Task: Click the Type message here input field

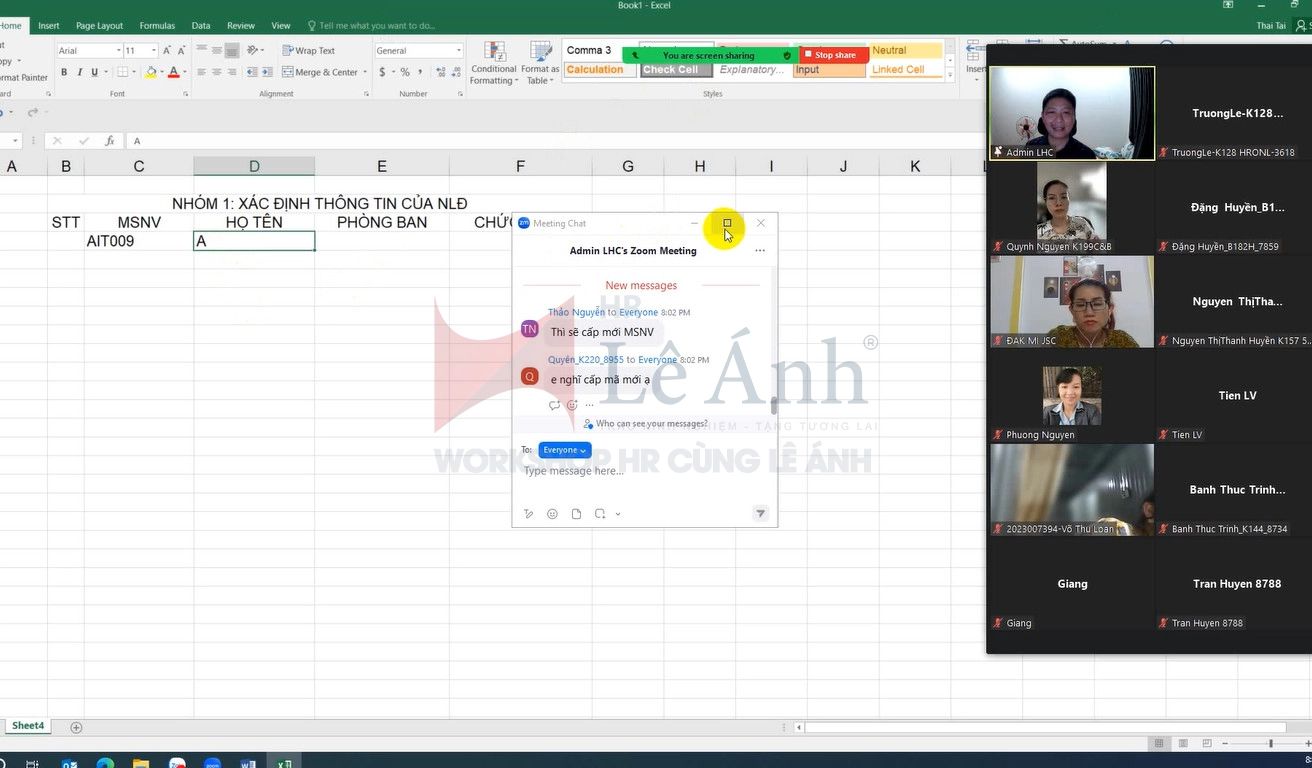Action: coord(640,471)
